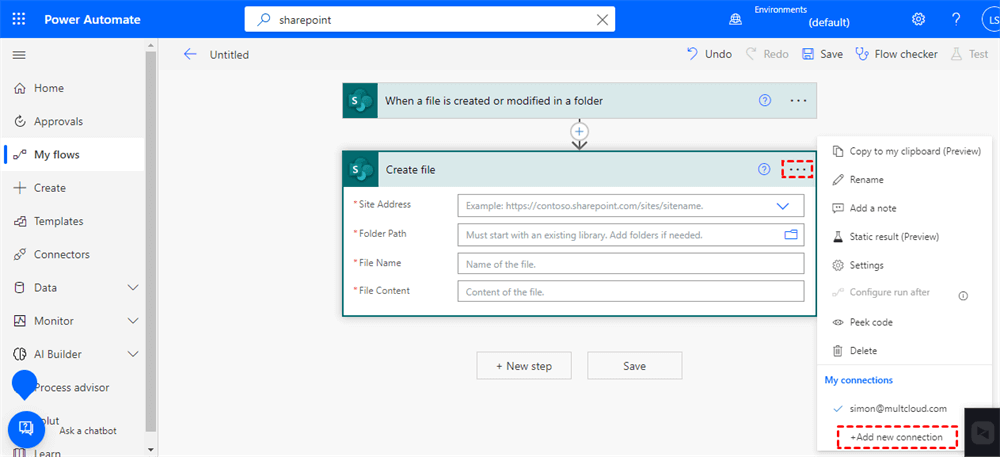1000x457 pixels.
Task: Click the AI Builder icon
Action: (20, 354)
